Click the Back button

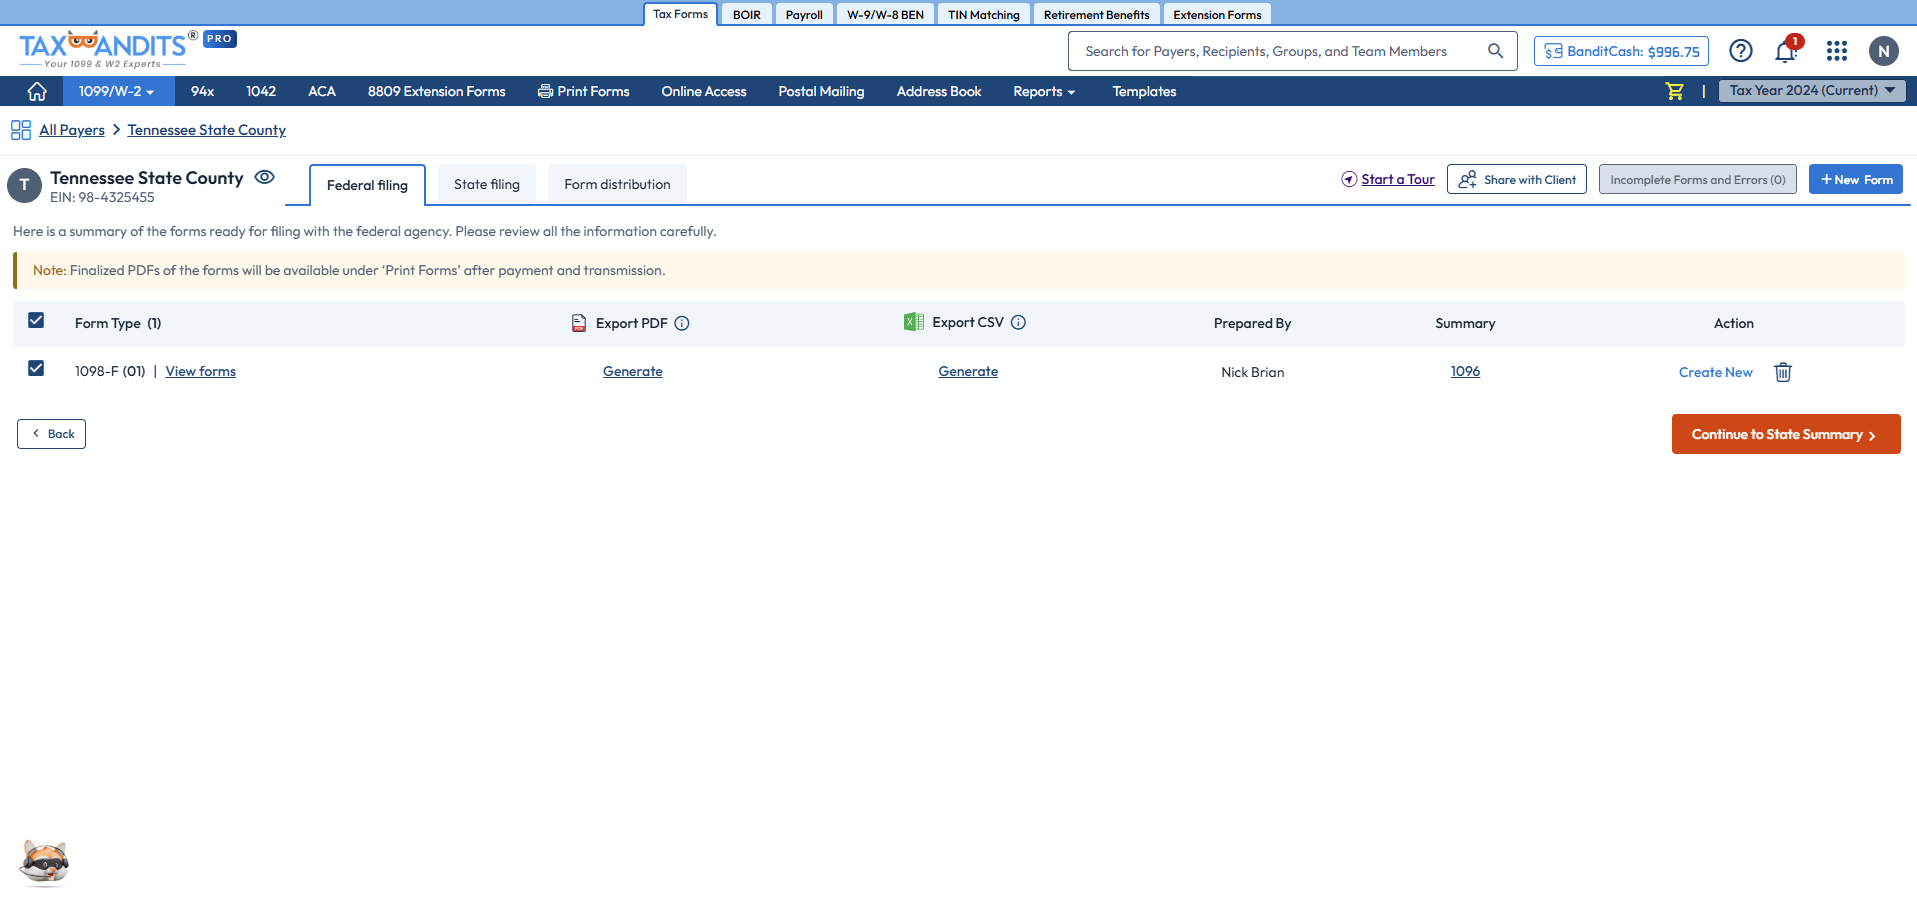pyautogui.click(x=51, y=434)
